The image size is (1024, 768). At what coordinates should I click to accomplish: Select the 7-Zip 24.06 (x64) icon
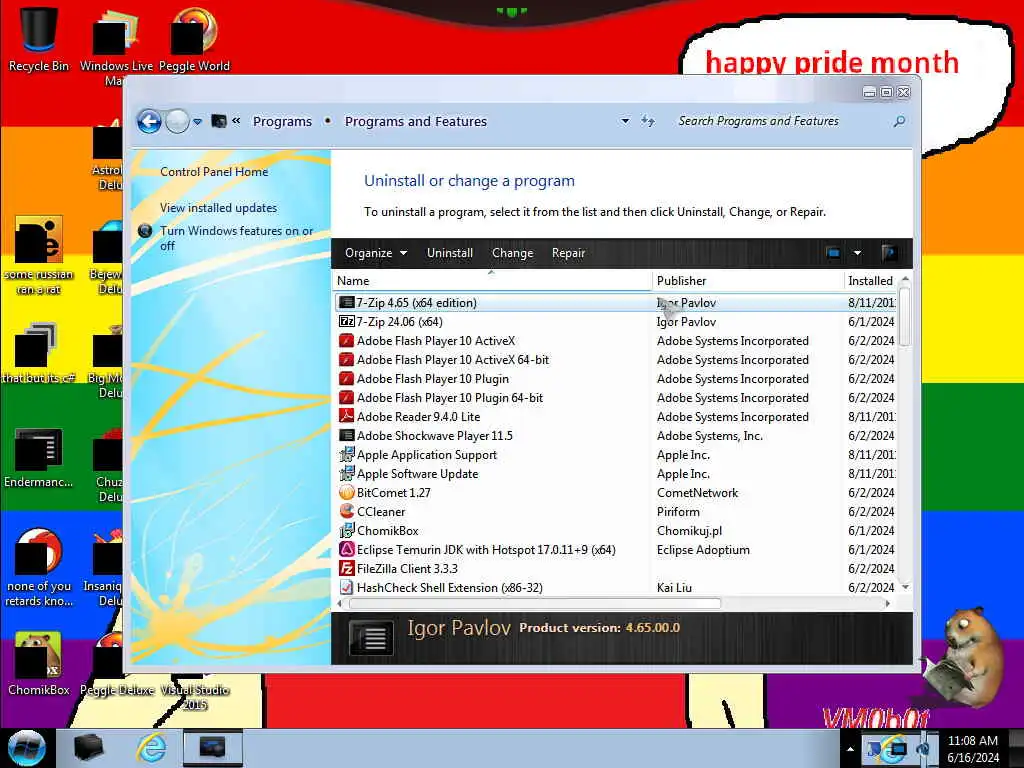pyautogui.click(x=347, y=321)
